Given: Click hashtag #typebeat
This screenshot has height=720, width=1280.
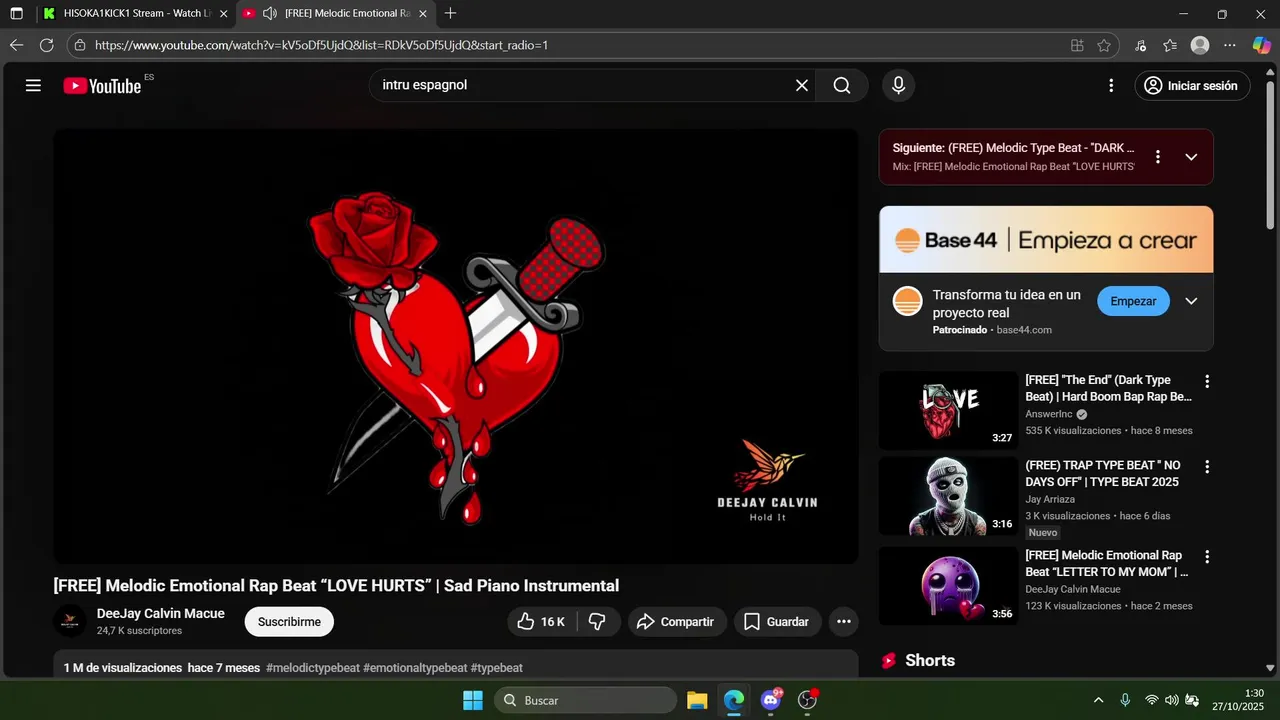Looking at the screenshot, I should pyautogui.click(x=497, y=668).
